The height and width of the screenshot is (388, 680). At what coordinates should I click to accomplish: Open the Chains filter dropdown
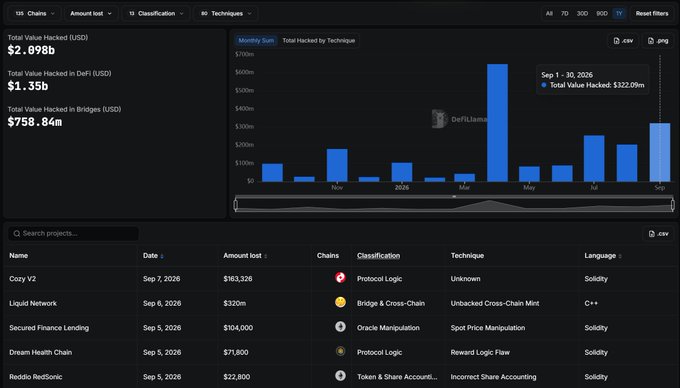(x=35, y=13)
